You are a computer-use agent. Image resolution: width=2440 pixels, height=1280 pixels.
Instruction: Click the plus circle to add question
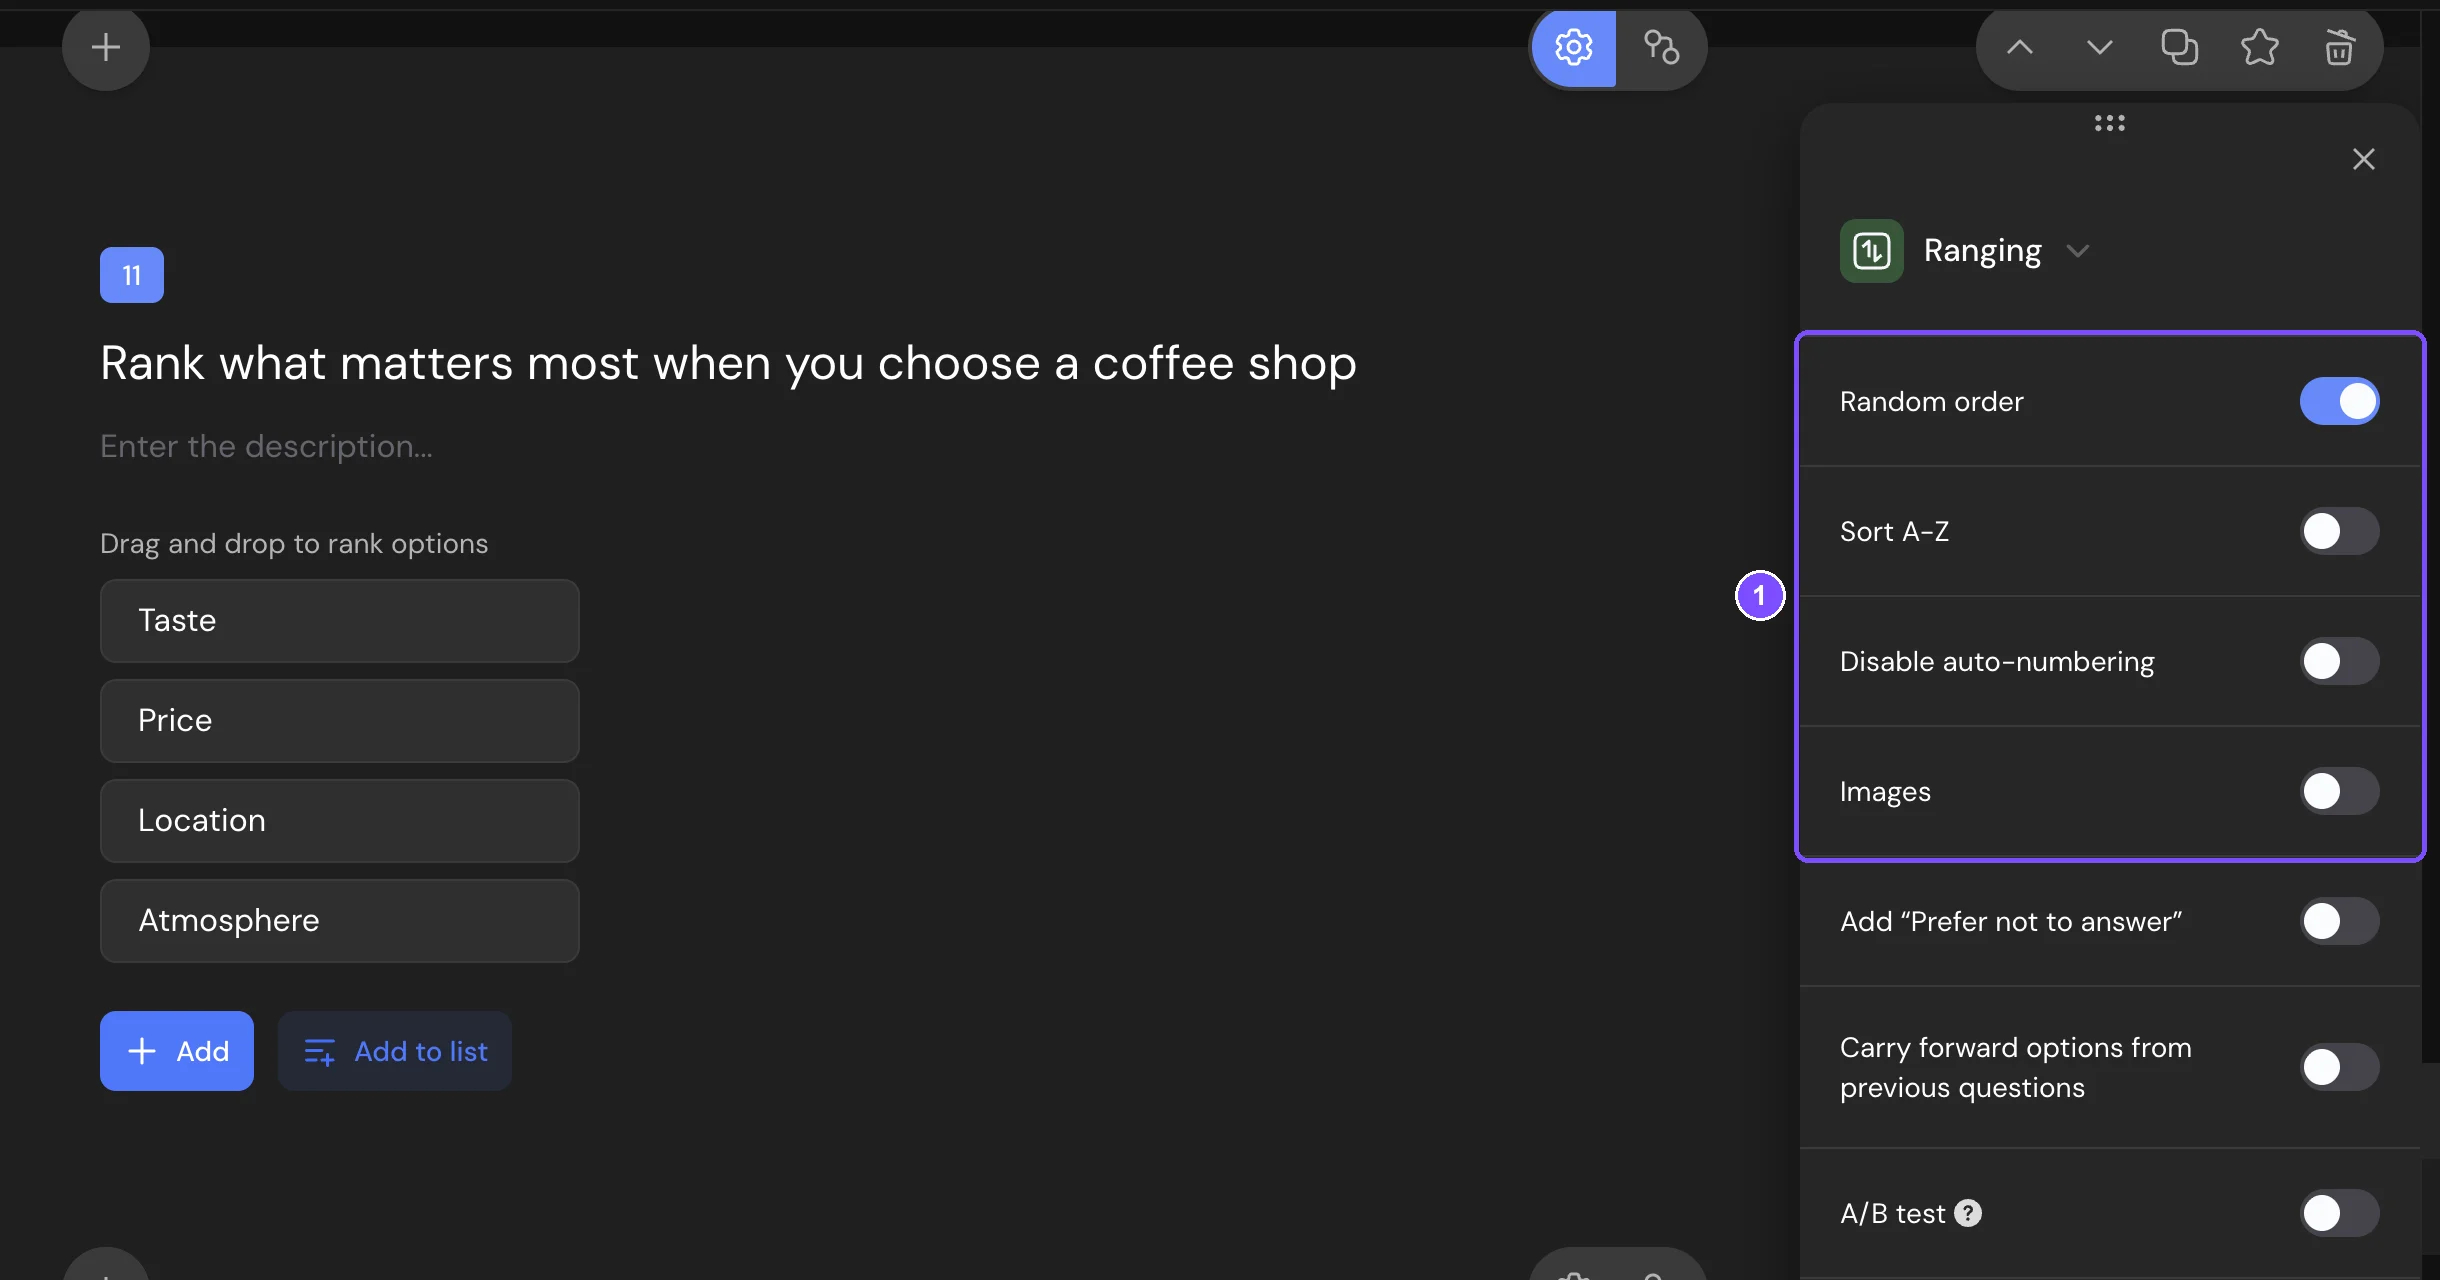[106, 47]
